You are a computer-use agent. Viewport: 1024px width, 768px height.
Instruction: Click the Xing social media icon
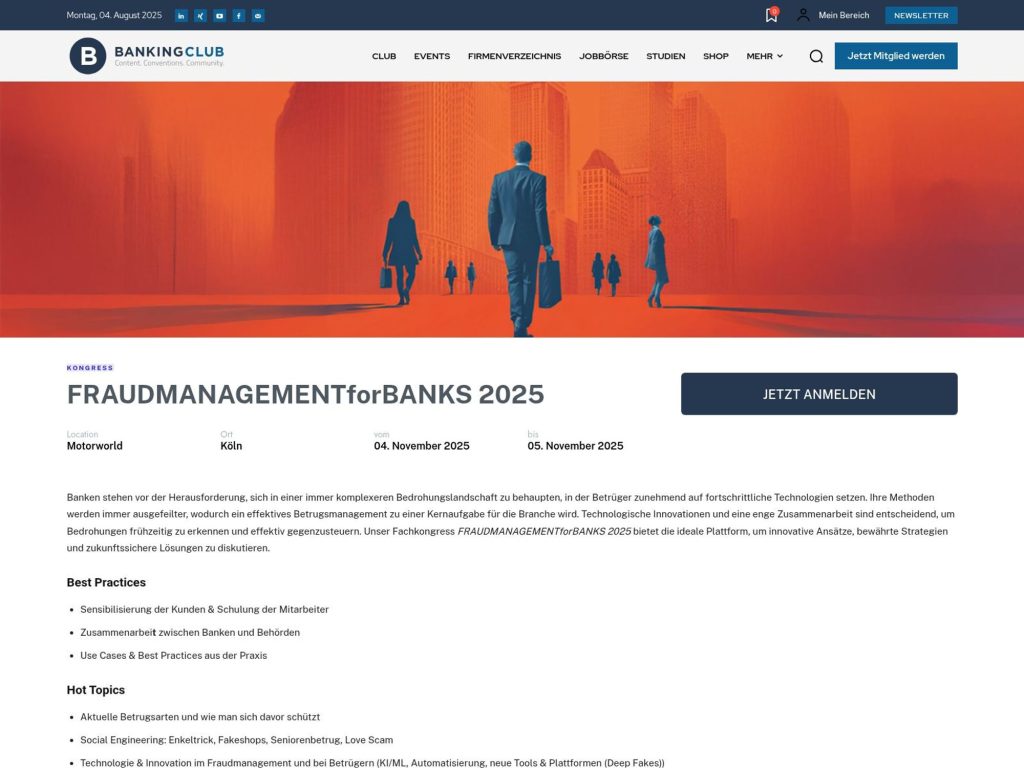click(199, 15)
